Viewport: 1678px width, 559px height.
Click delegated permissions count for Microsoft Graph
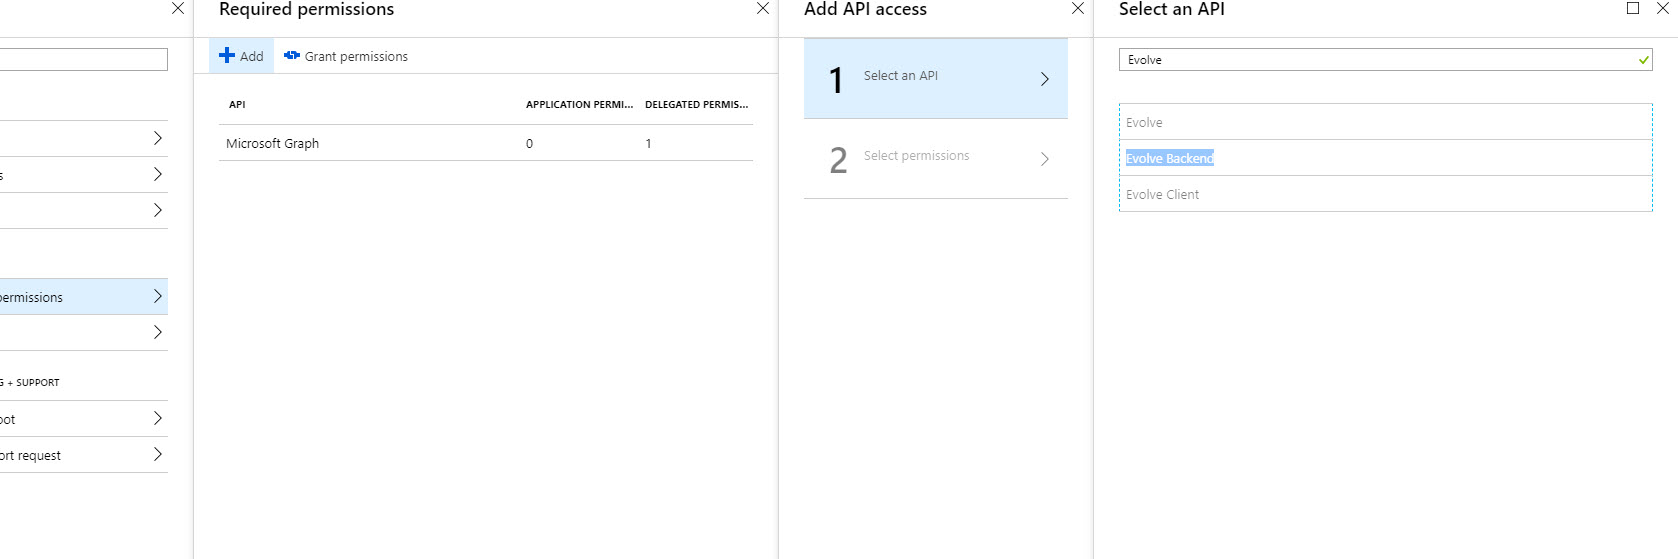[648, 143]
